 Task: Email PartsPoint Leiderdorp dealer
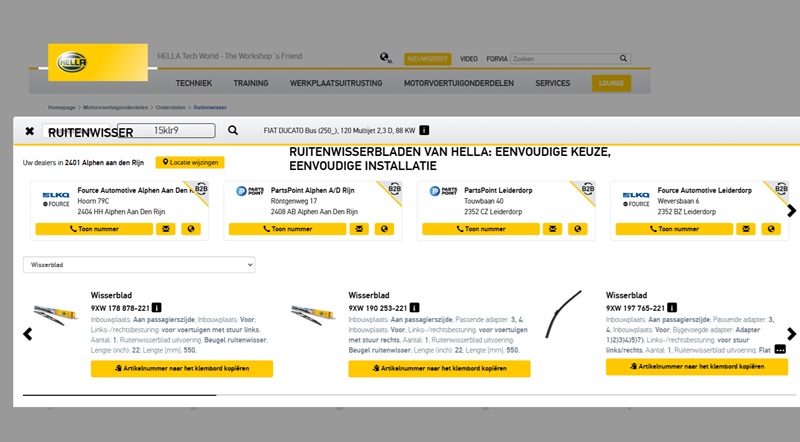pyautogui.click(x=553, y=229)
